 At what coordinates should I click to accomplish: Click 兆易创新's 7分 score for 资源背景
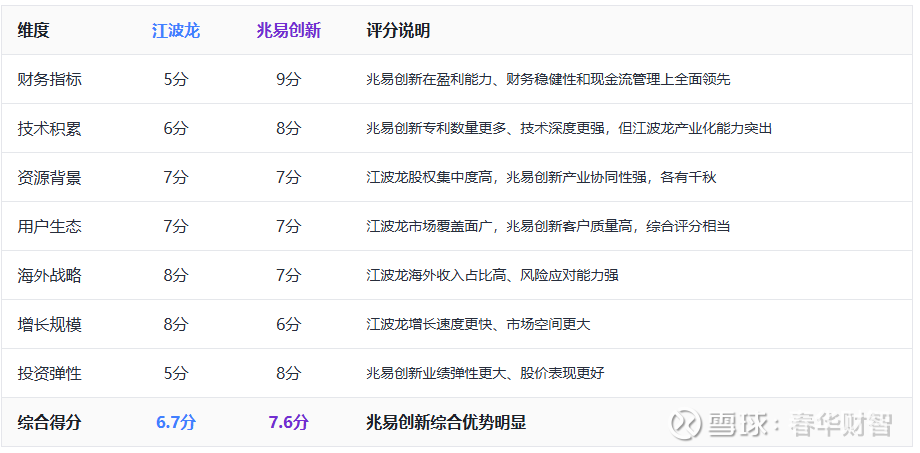coord(289,177)
